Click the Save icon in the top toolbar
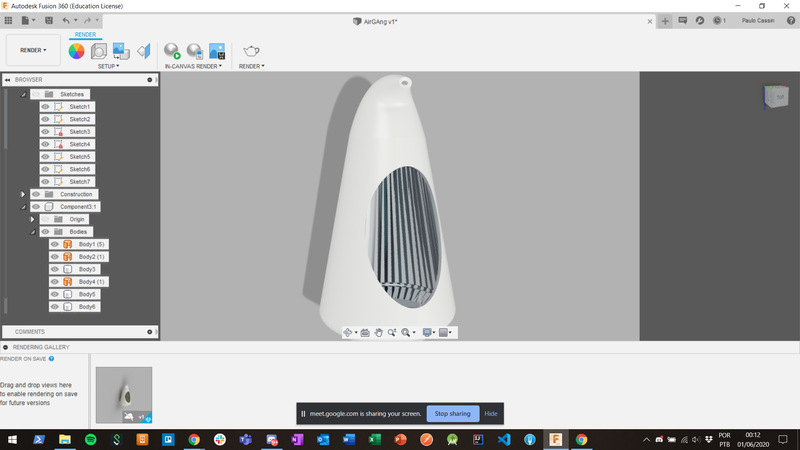Viewport: 800px width, 450px height. click(46, 20)
